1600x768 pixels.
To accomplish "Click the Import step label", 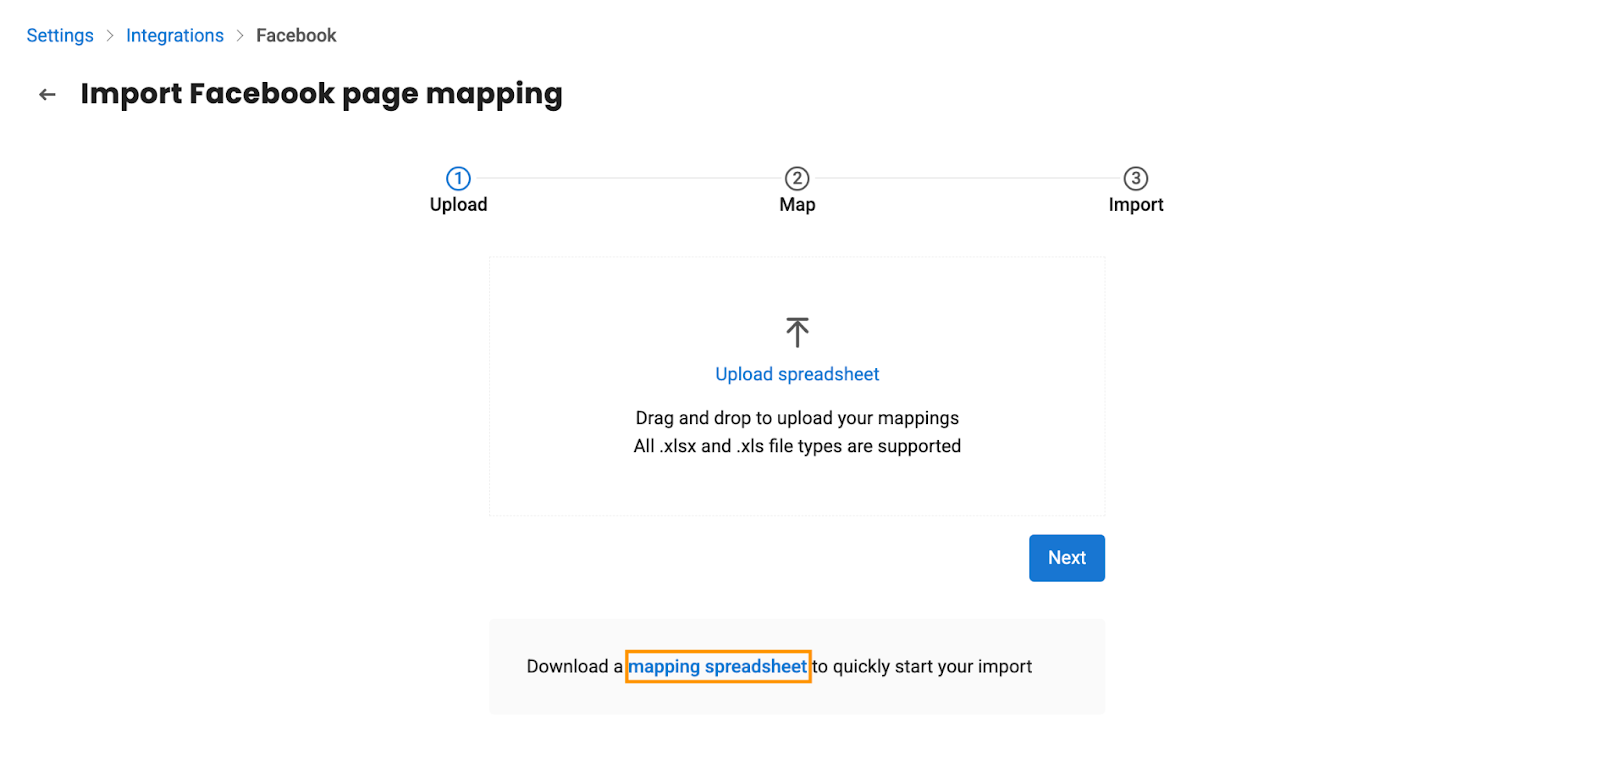I will coord(1136,205).
